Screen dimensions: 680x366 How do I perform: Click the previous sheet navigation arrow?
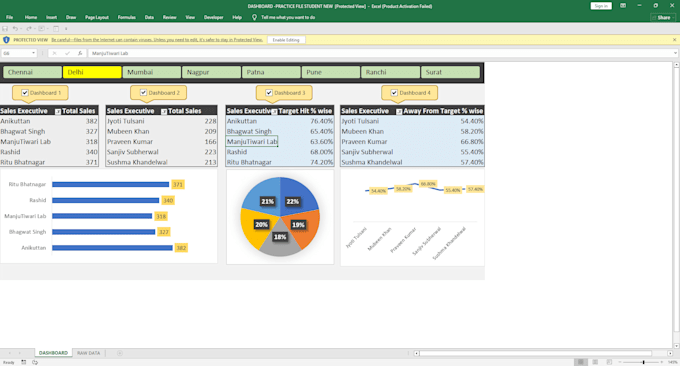click(10, 353)
